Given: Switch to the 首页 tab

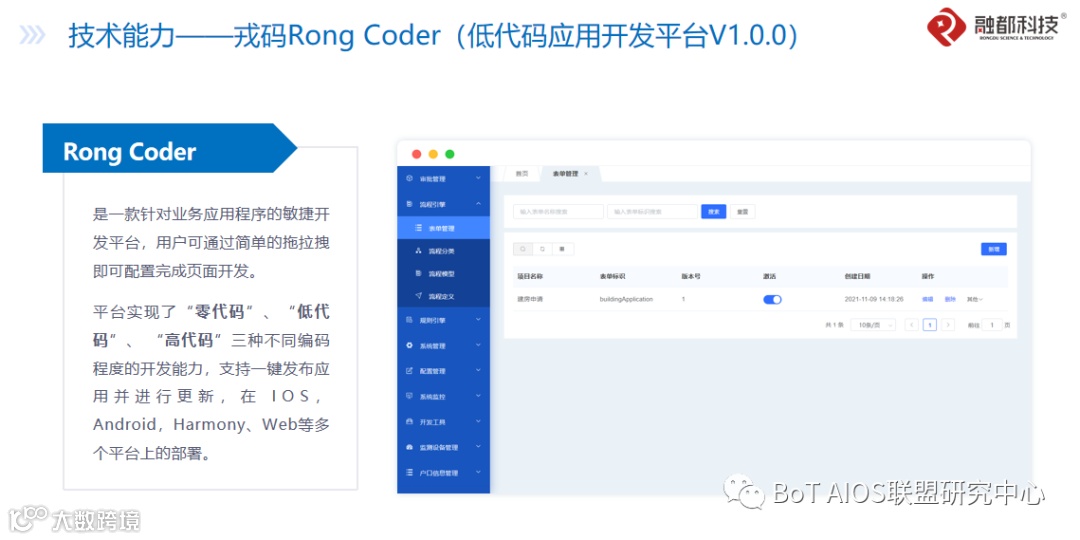Looking at the screenshot, I should (x=522, y=174).
